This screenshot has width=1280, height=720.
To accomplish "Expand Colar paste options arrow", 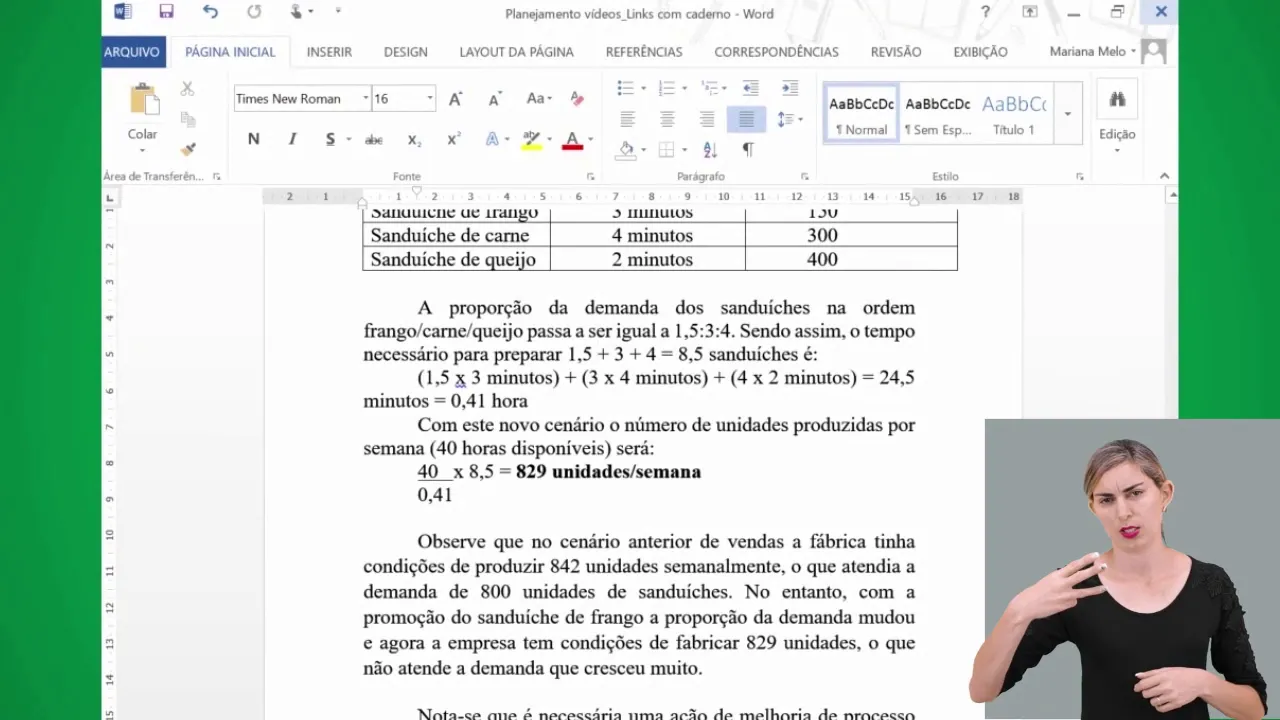I will tap(143, 150).
